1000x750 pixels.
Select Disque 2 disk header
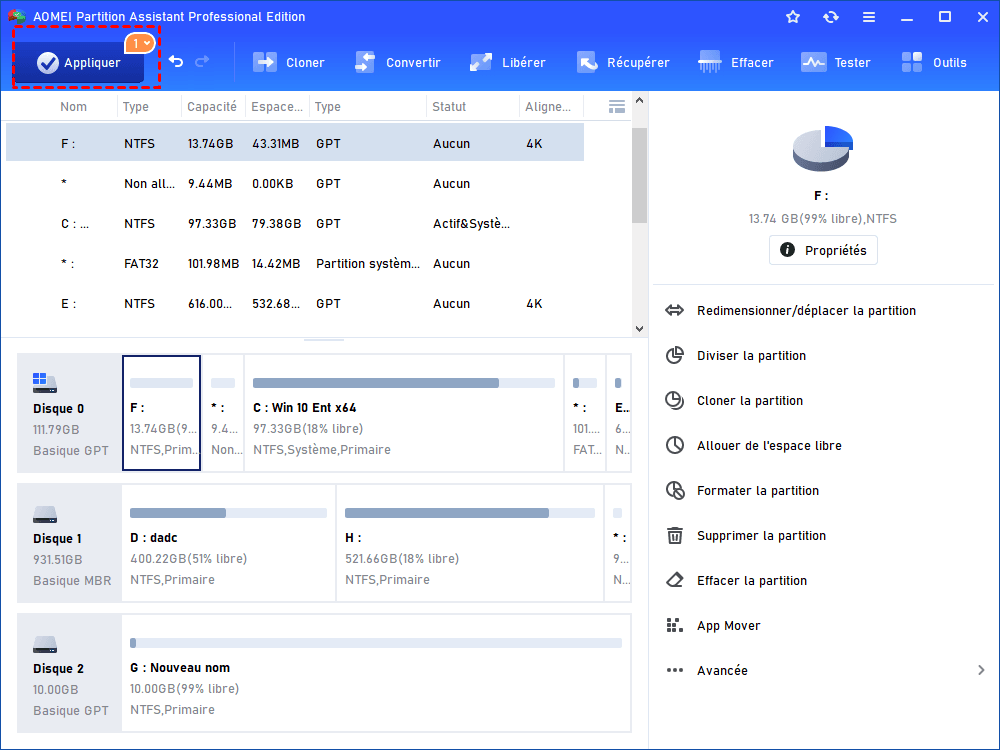pos(70,673)
